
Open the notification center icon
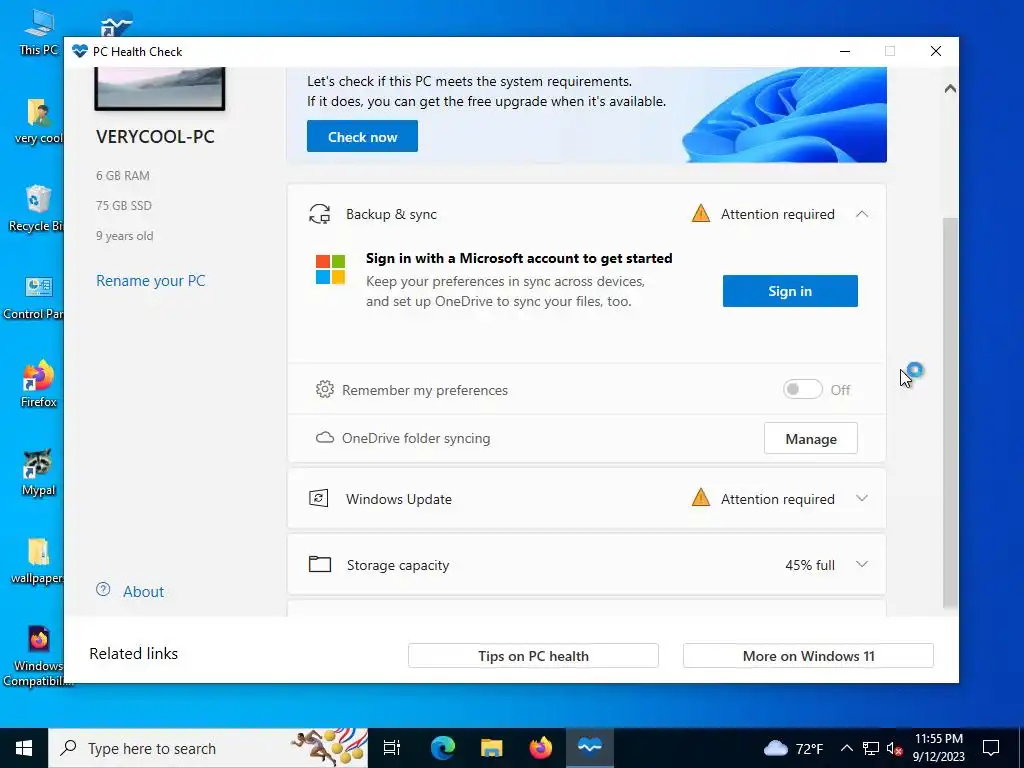click(991, 748)
